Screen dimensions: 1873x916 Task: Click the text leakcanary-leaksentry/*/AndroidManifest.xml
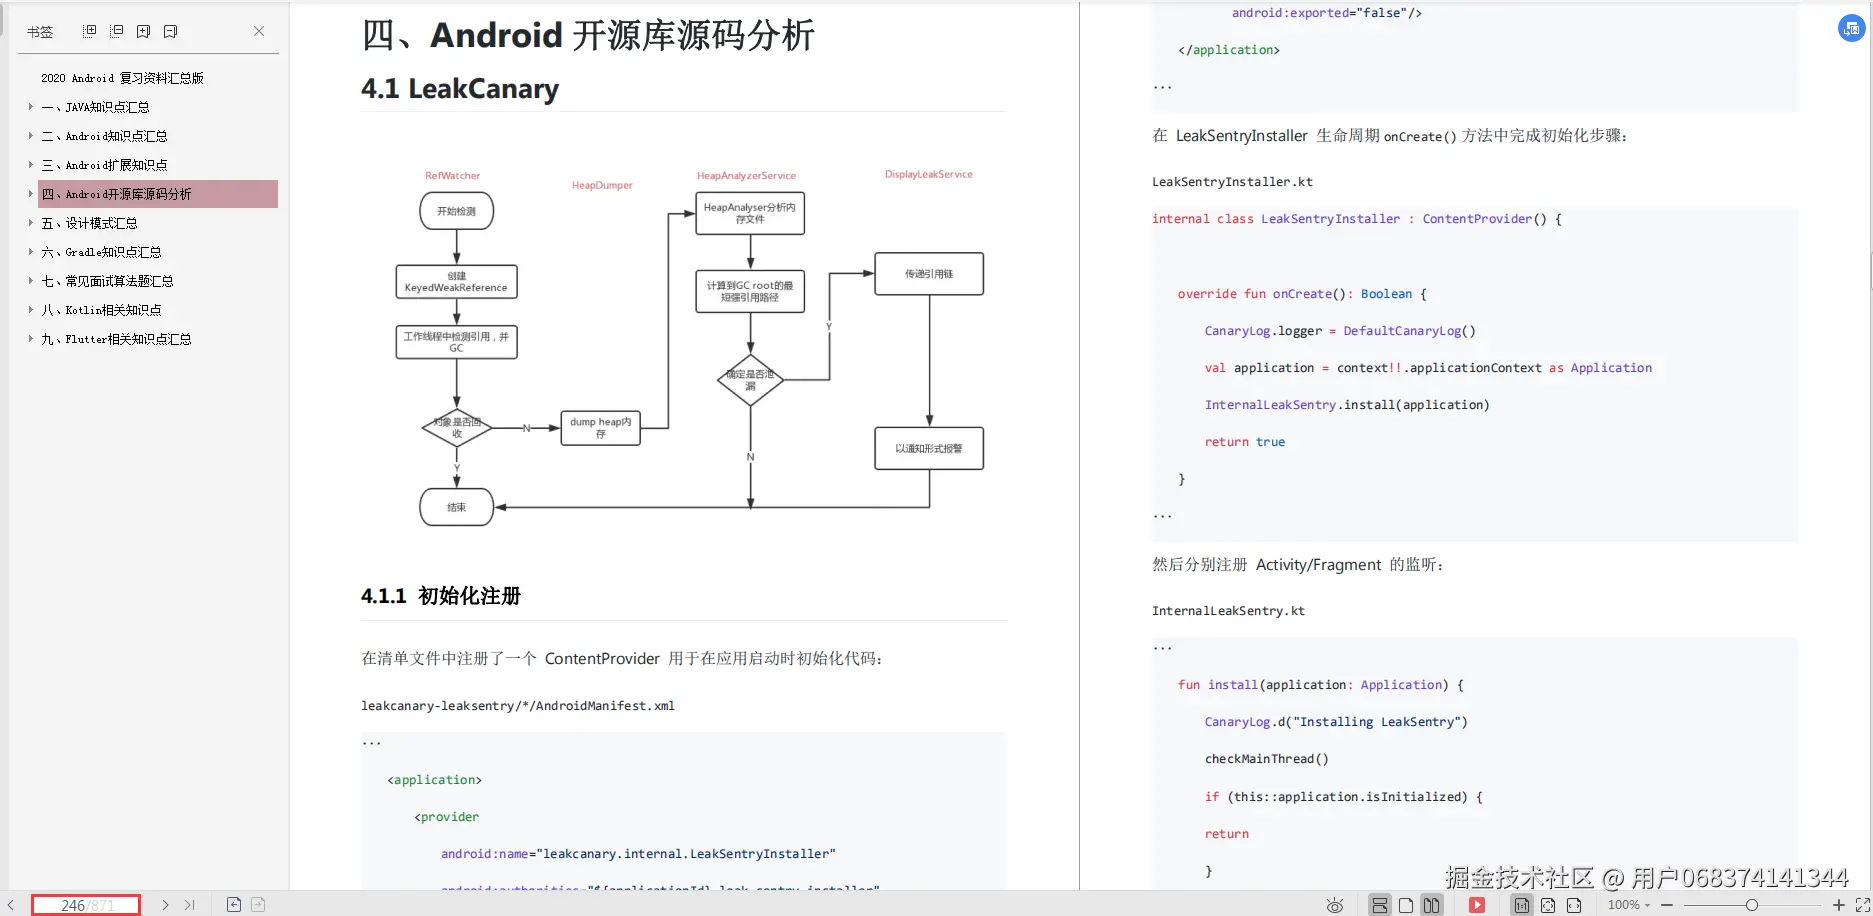pos(518,706)
